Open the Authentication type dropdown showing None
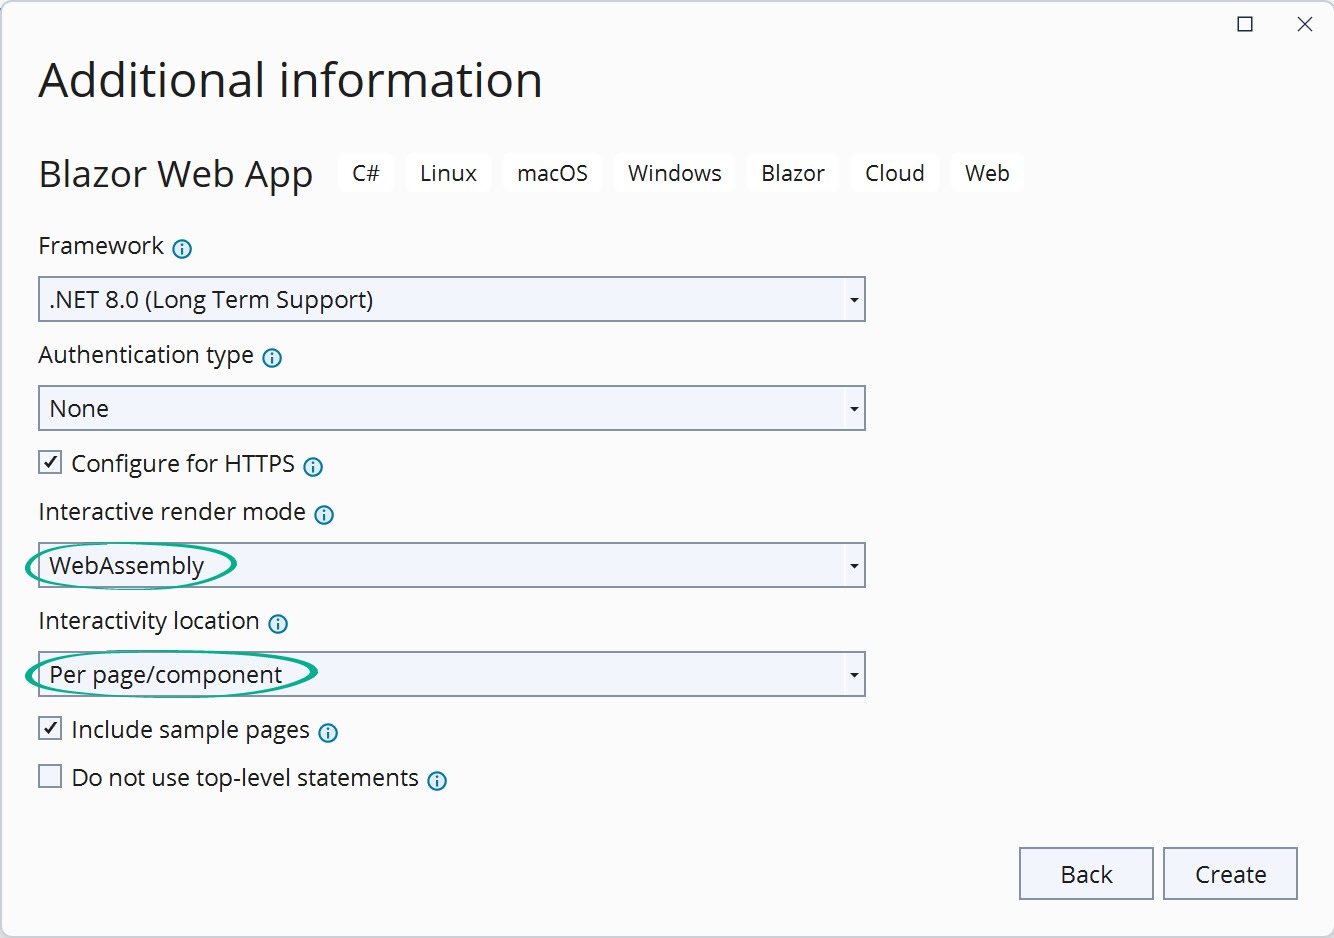This screenshot has width=1334, height=938. [452, 408]
